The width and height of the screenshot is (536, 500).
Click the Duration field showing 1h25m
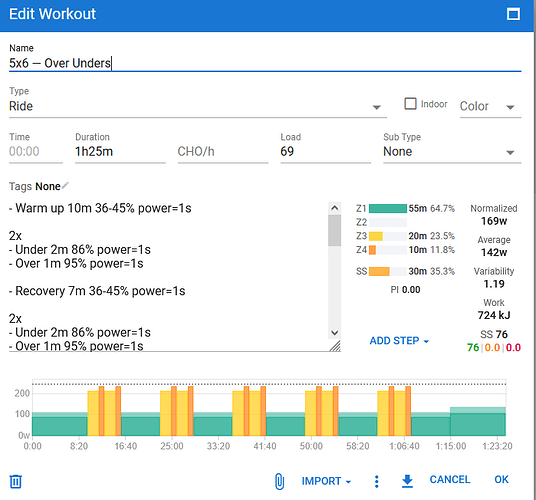pos(120,151)
